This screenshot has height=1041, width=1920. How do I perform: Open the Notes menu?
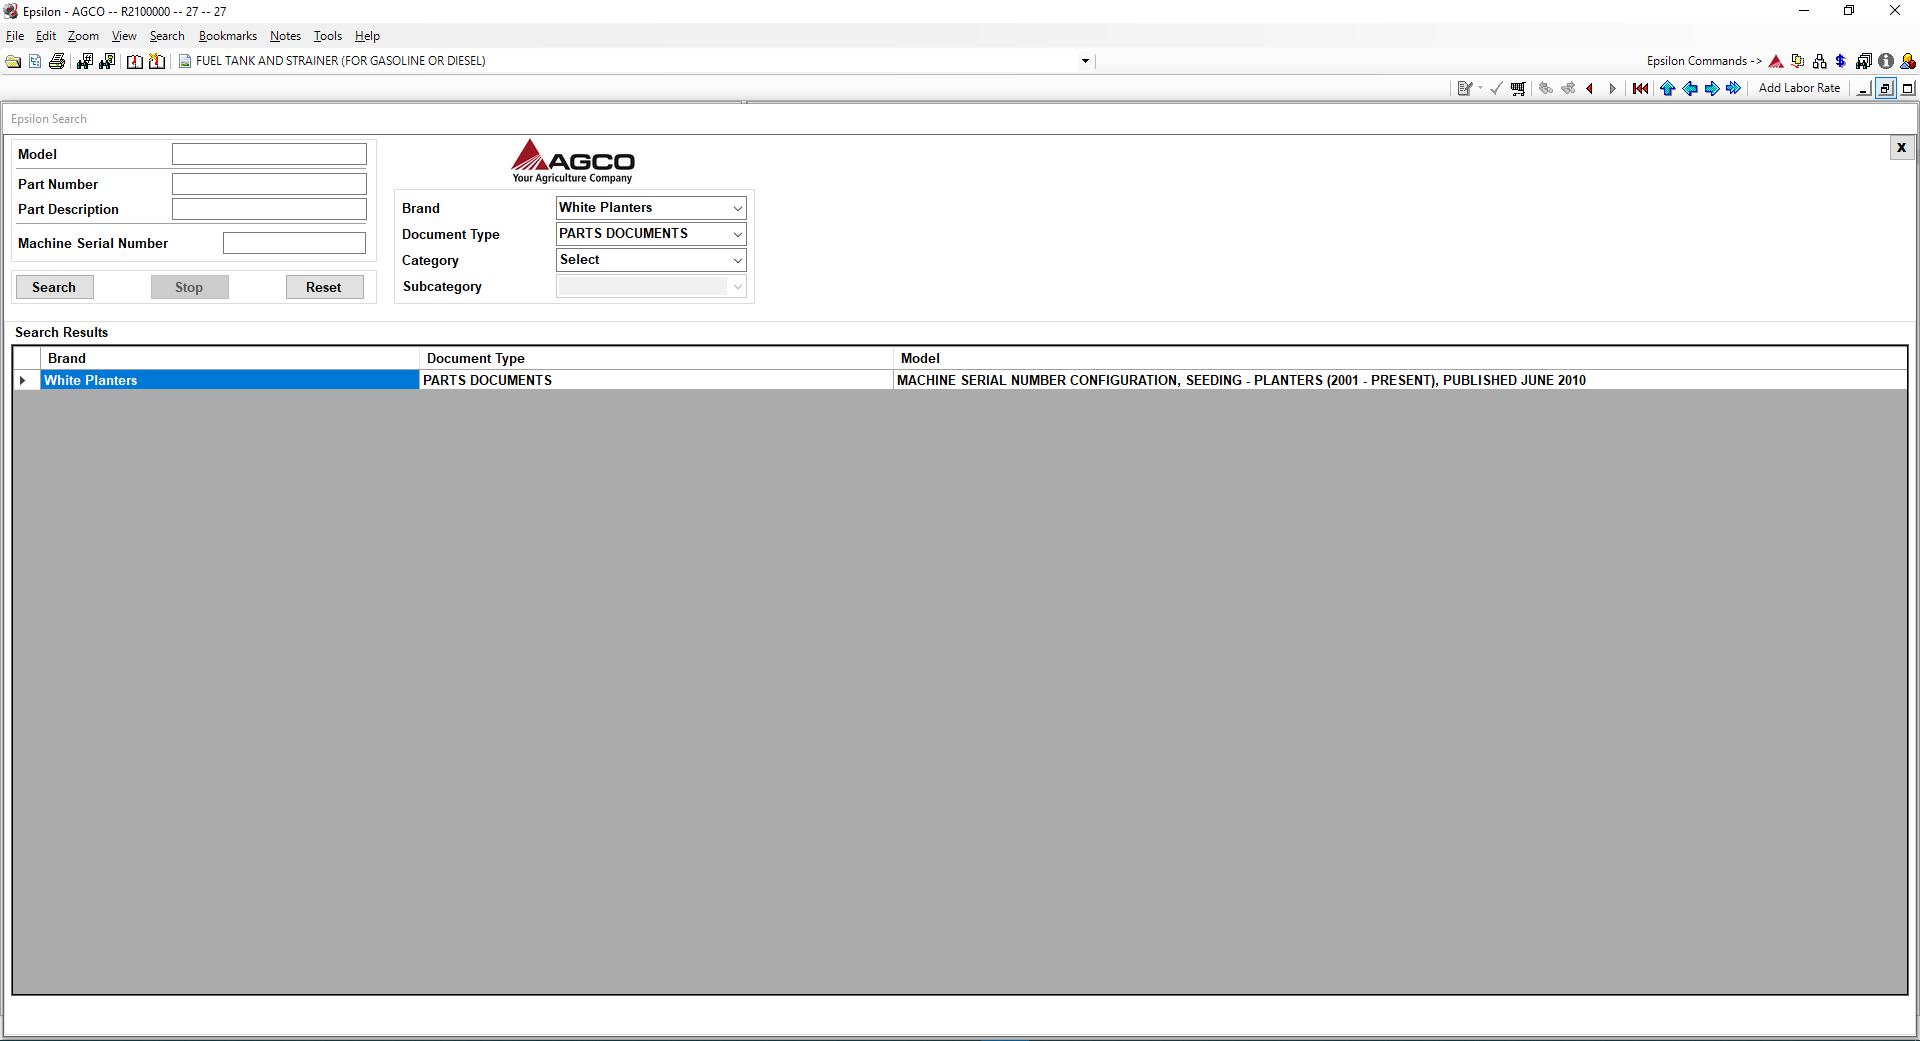(x=285, y=36)
